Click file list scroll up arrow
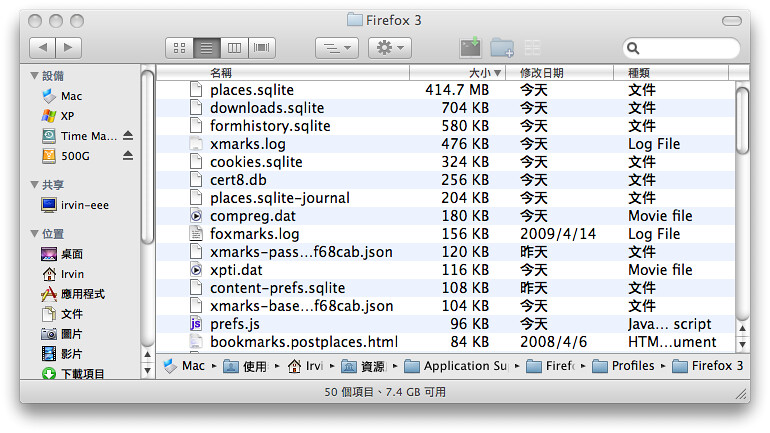The height and width of the screenshot is (433, 770). click(742, 328)
